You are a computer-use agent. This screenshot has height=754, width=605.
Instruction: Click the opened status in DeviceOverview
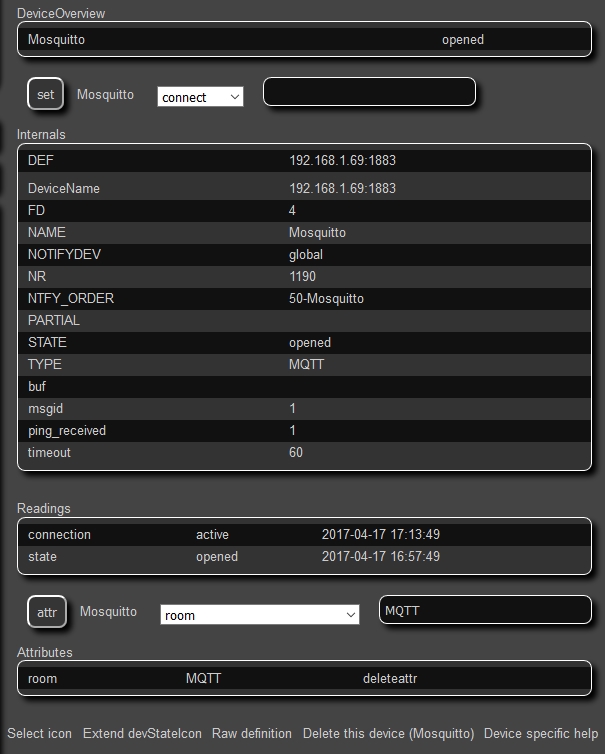tap(462, 40)
